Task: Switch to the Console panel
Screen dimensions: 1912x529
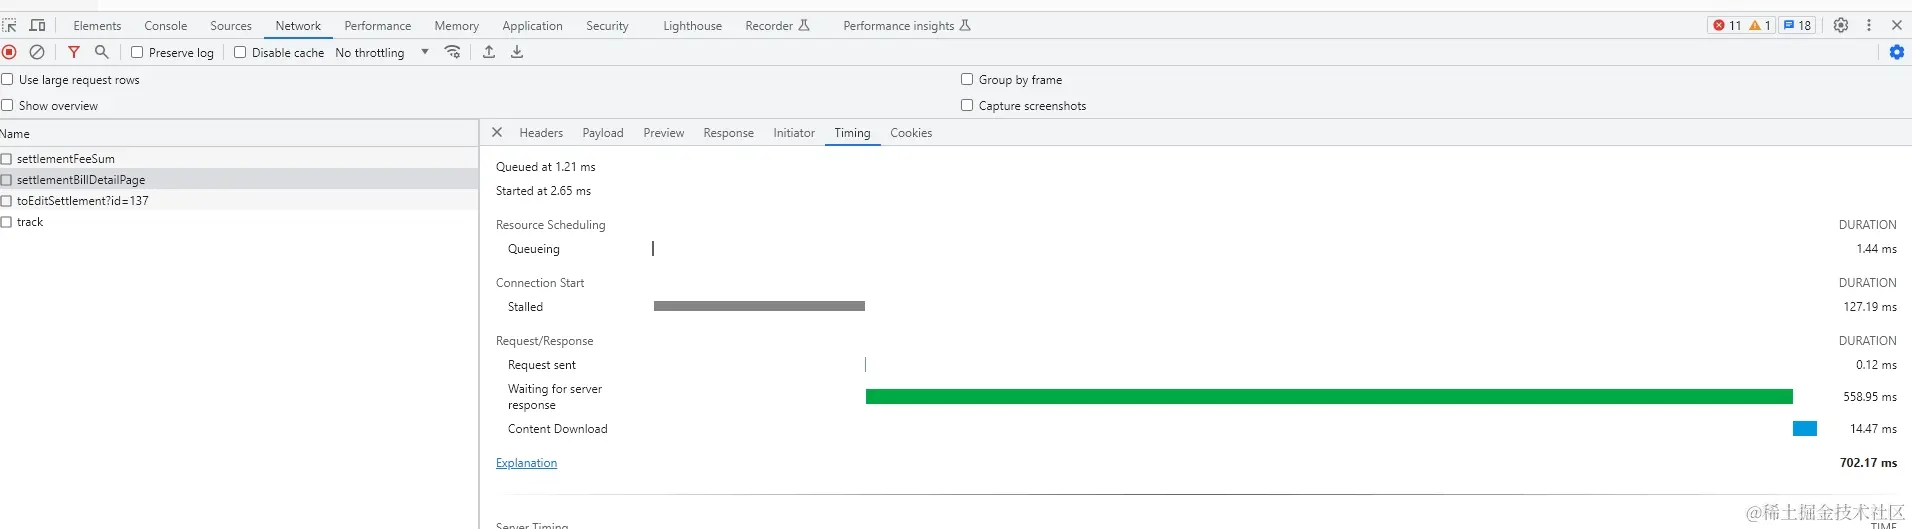Action: point(166,26)
